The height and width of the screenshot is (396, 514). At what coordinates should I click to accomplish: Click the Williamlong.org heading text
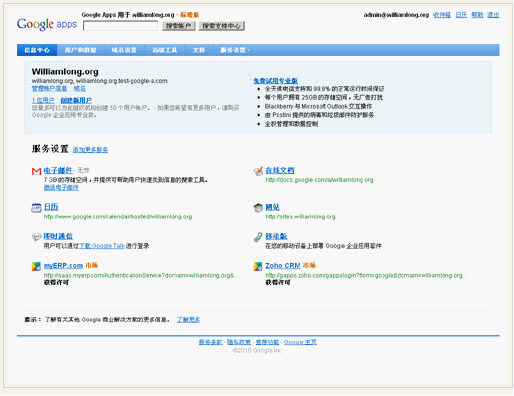click(x=65, y=72)
